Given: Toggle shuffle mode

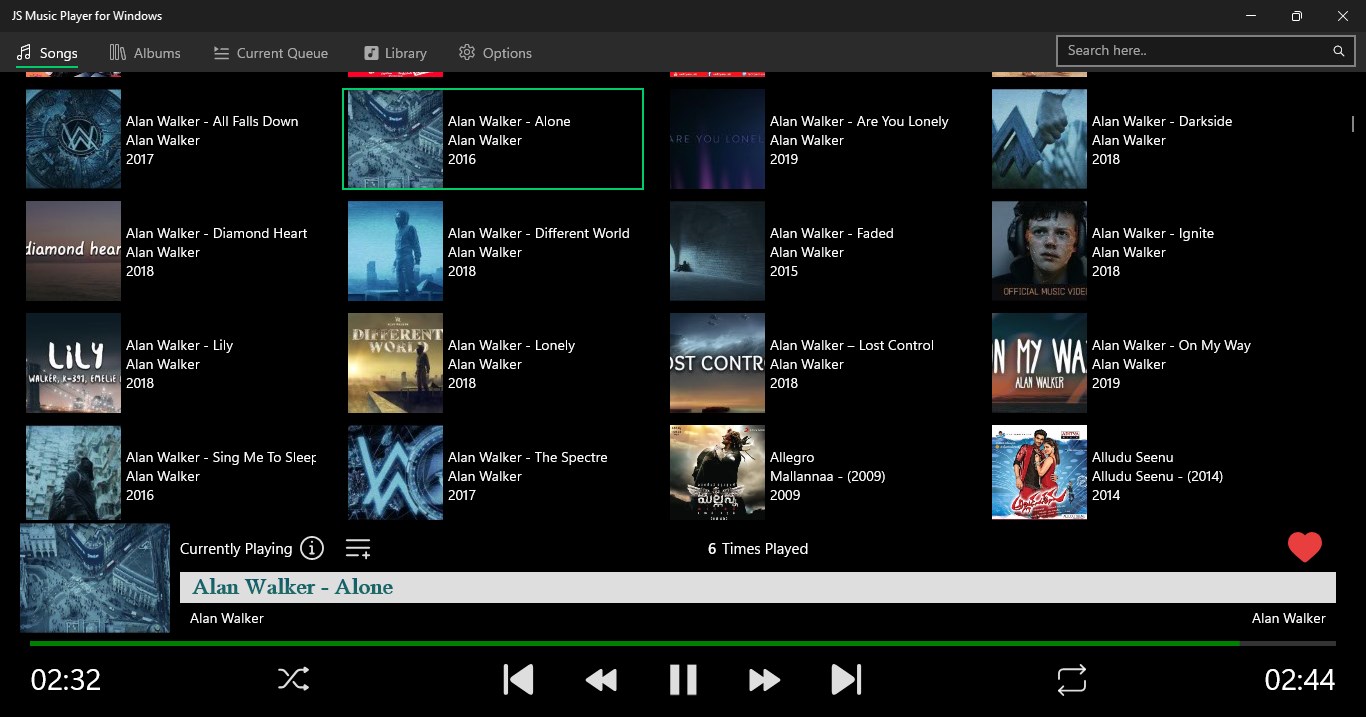Looking at the screenshot, I should [x=293, y=680].
